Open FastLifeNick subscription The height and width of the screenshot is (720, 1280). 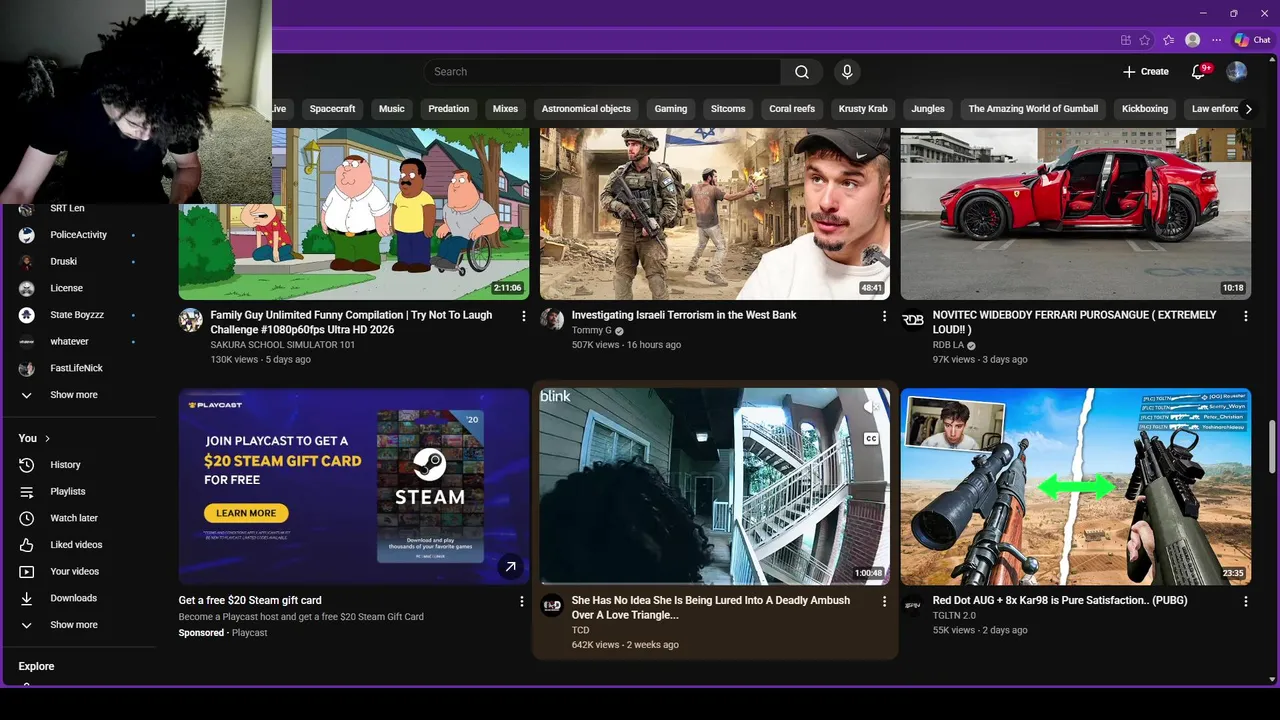(x=76, y=368)
